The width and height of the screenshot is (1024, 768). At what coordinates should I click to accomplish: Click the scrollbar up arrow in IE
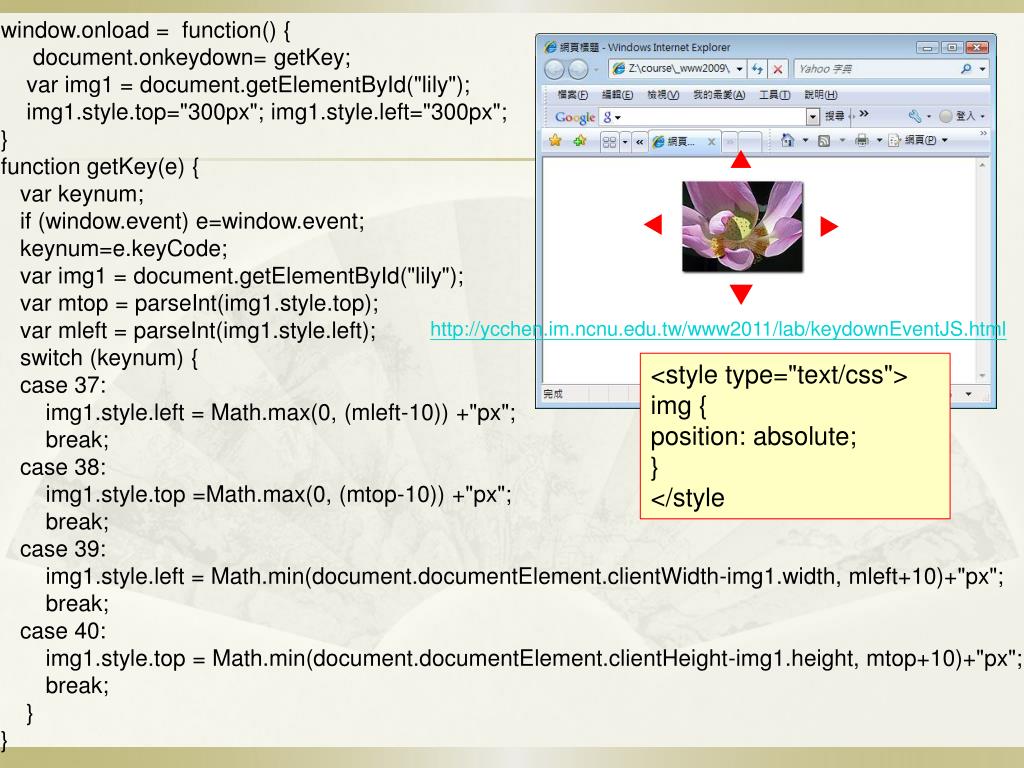click(982, 166)
